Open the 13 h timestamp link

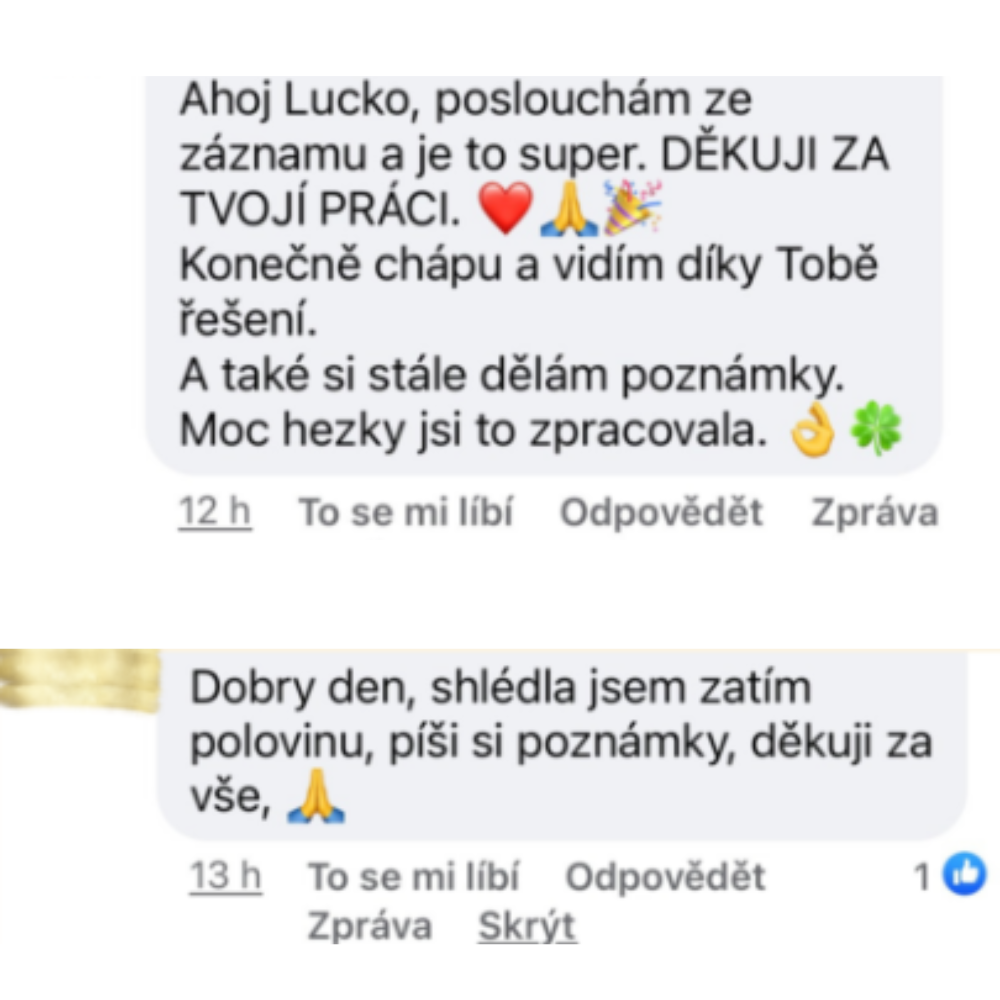point(226,876)
